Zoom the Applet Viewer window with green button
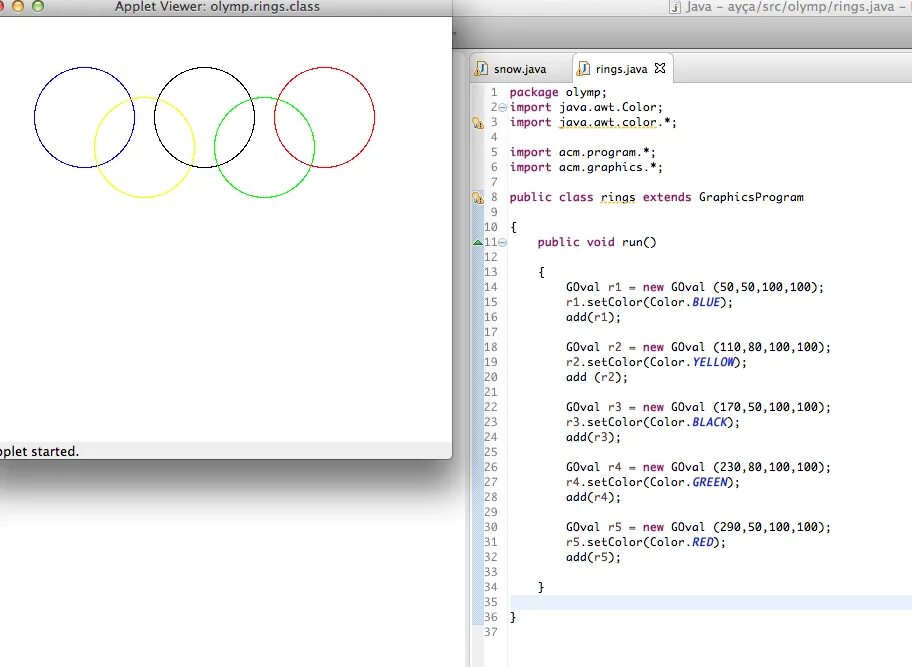 point(38,6)
